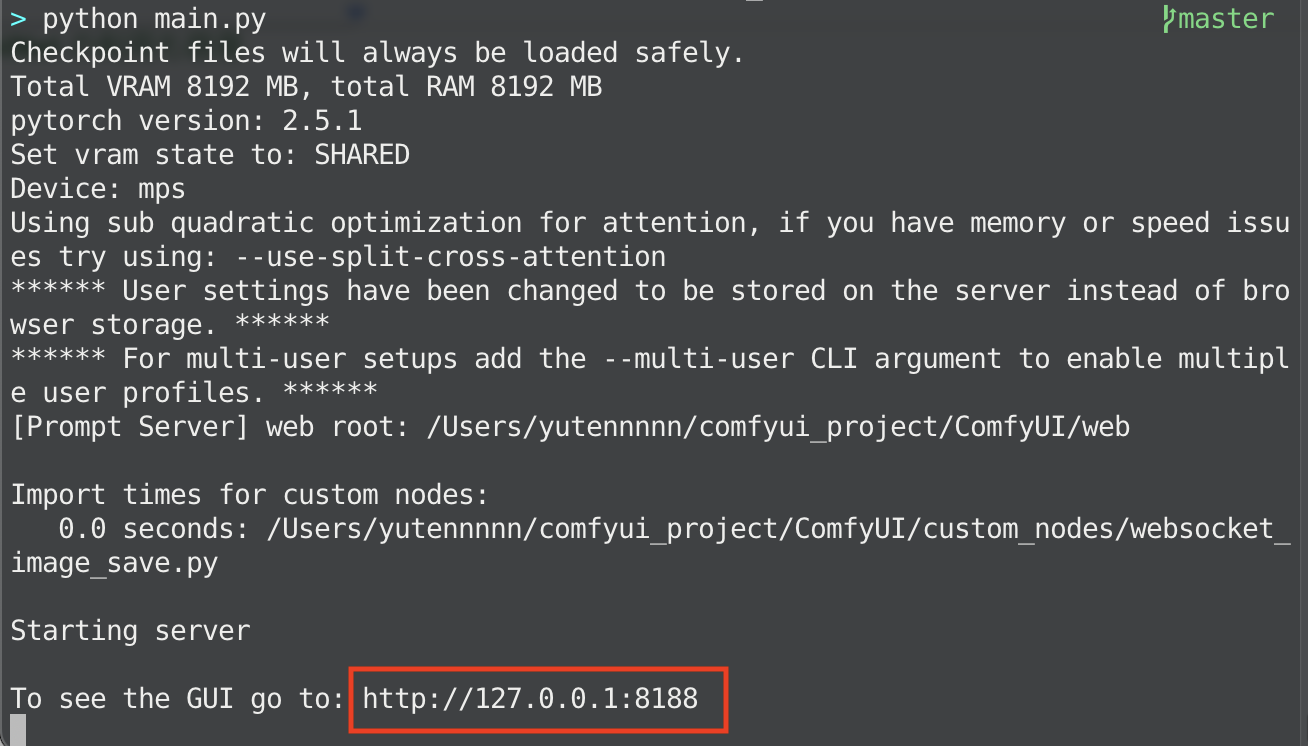
Task: Open the http://127.0.0.1:8188 GUI link
Action: click(530, 698)
